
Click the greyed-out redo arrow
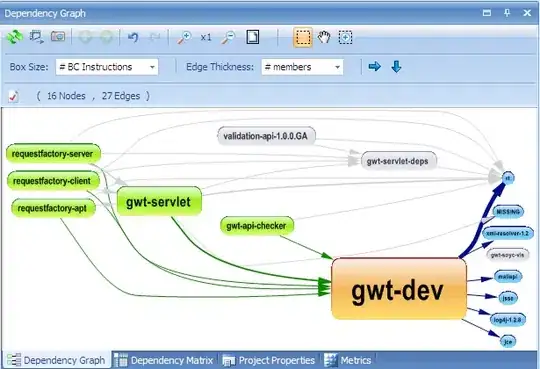click(x=155, y=37)
